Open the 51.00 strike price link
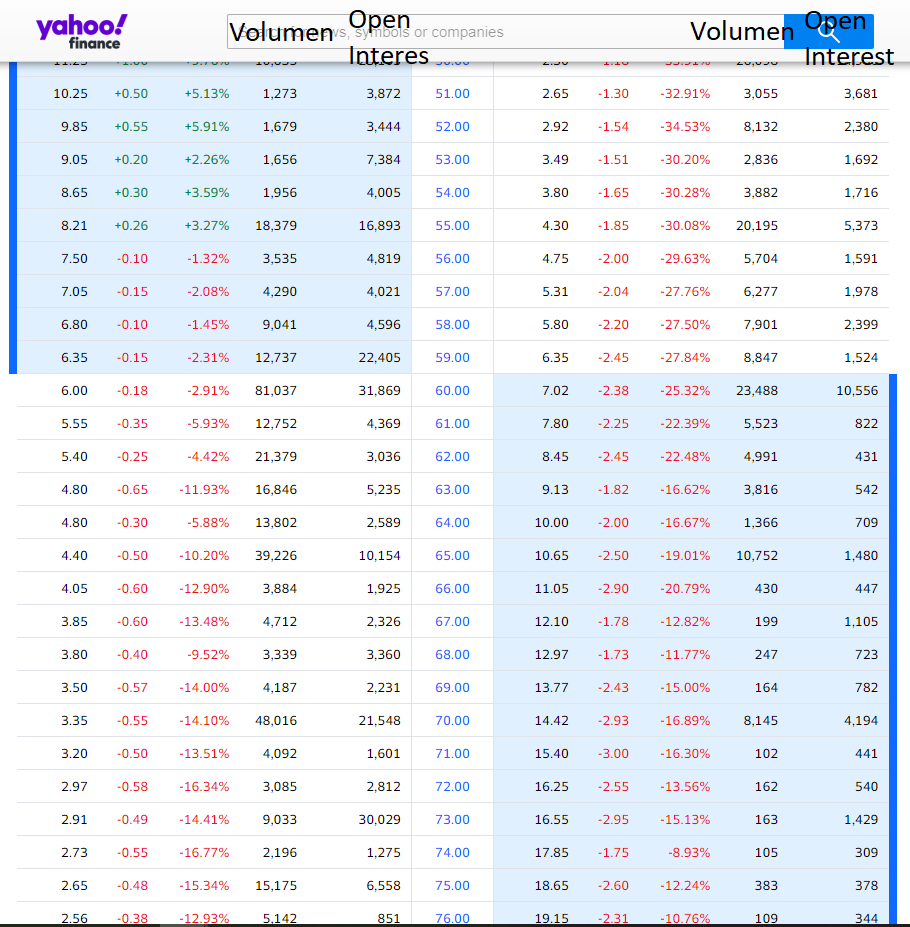Image resolution: width=910 pixels, height=927 pixels. click(452, 93)
